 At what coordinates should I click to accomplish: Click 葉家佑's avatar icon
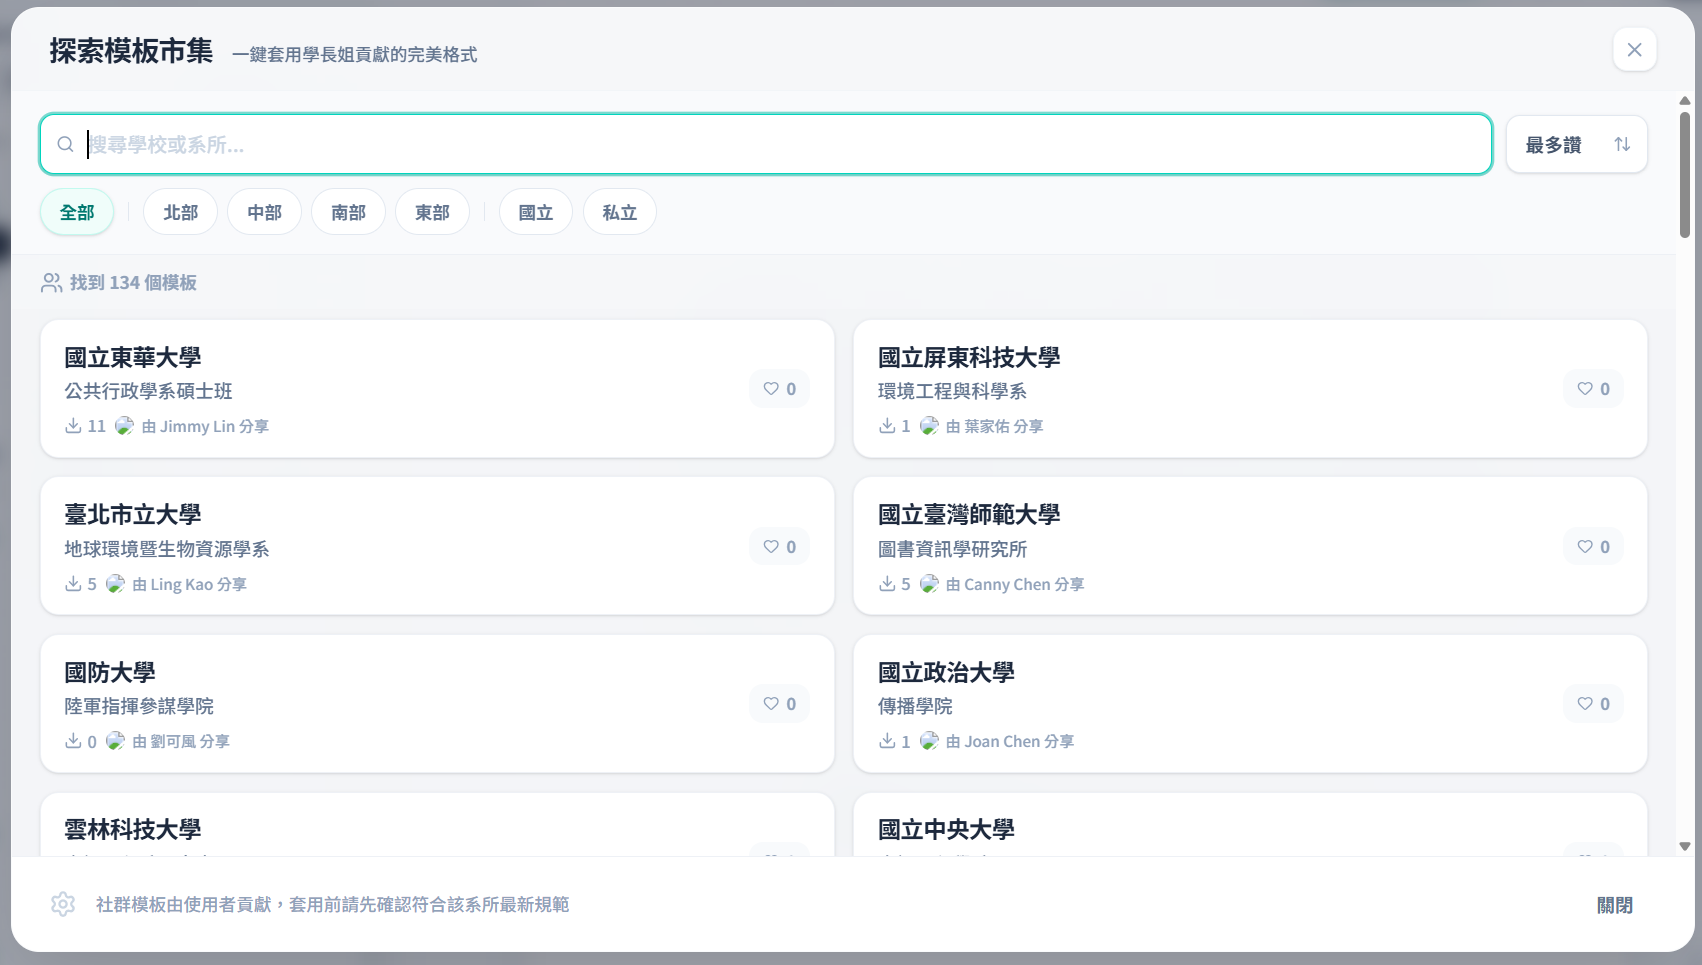click(929, 426)
